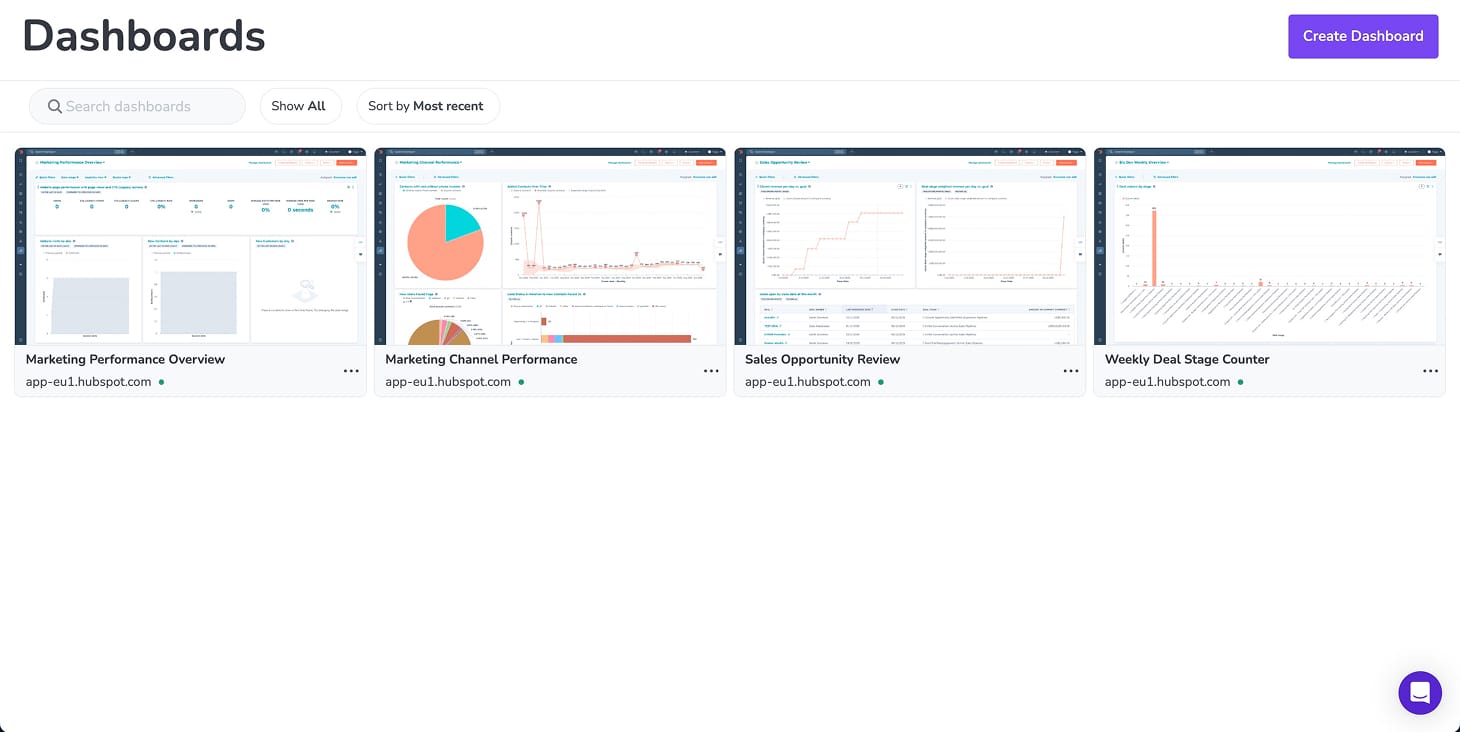Click green status dot on Weekly Deal Stage Counter
The width and height of the screenshot is (1460, 732).
(x=1241, y=382)
